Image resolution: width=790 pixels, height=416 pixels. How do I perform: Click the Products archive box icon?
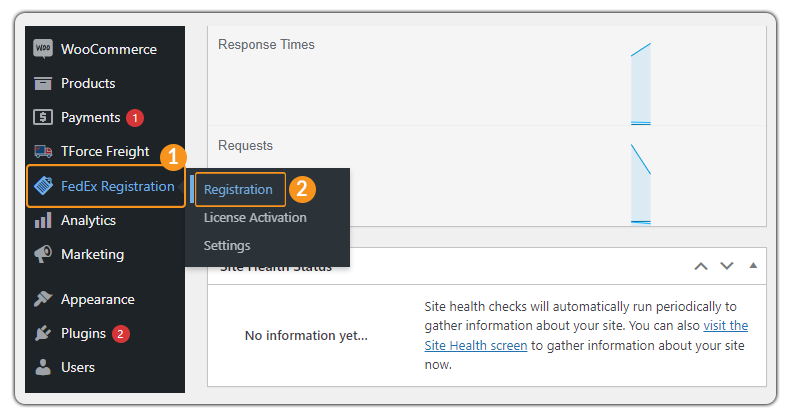(x=43, y=83)
